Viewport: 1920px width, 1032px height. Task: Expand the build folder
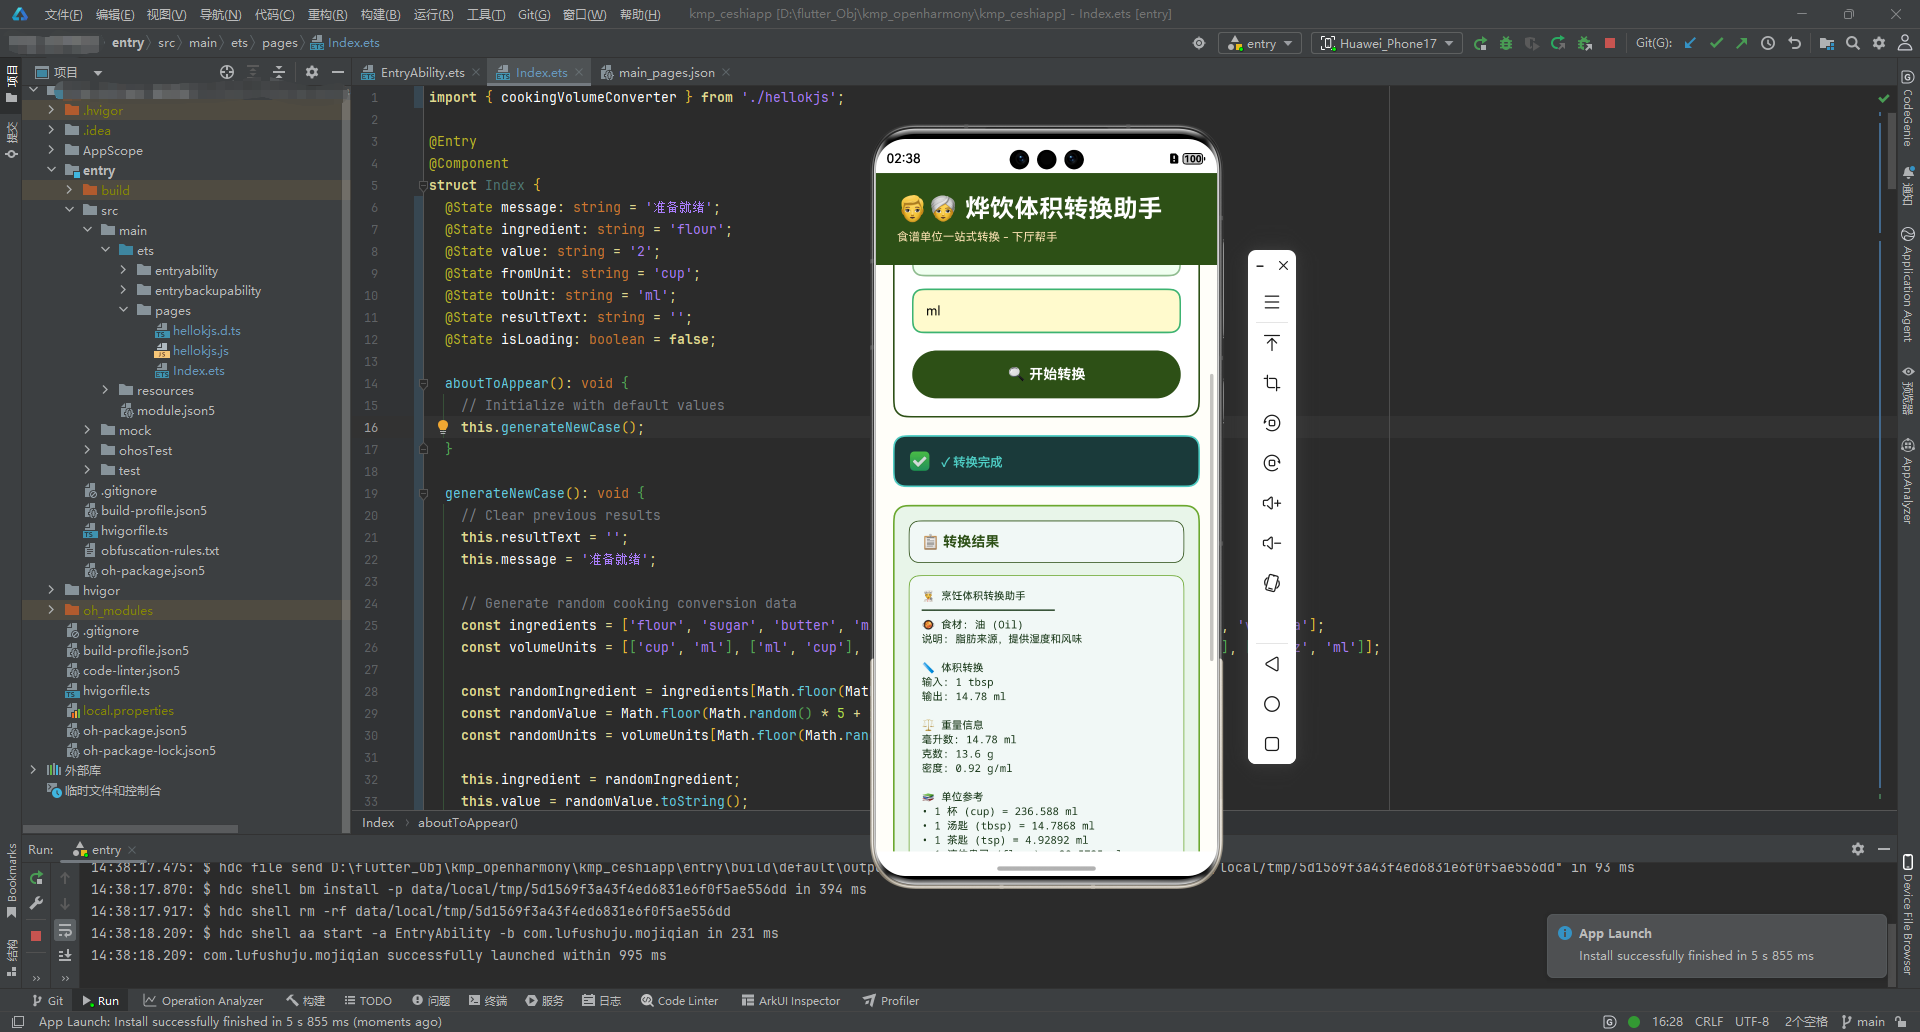[69, 190]
